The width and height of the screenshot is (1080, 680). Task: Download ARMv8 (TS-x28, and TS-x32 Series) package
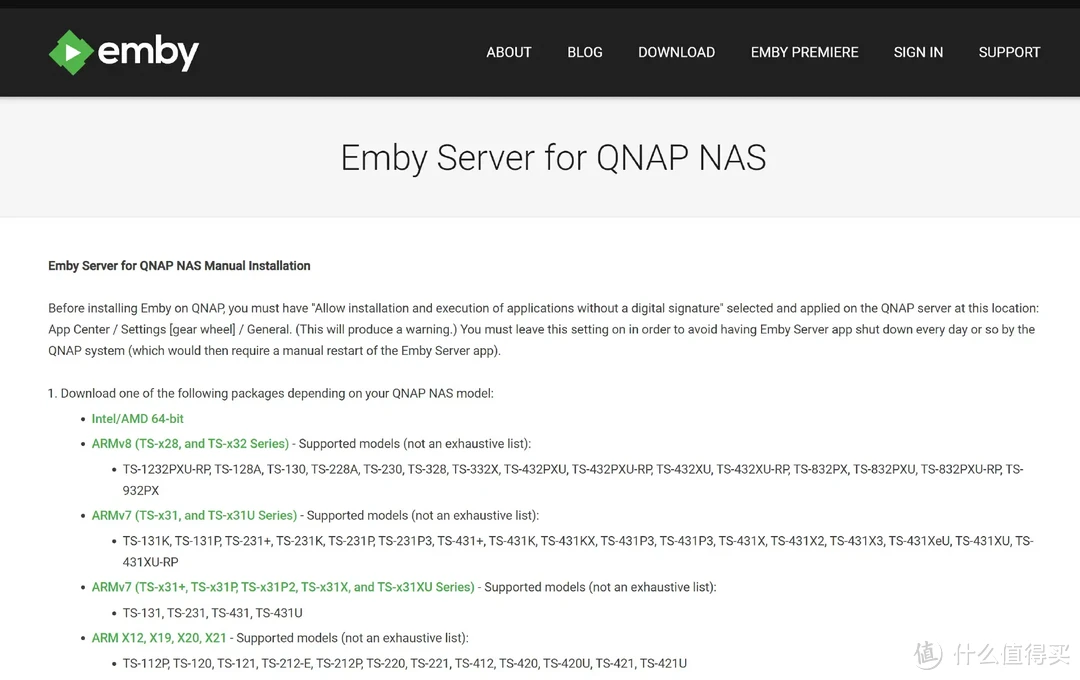coord(190,444)
